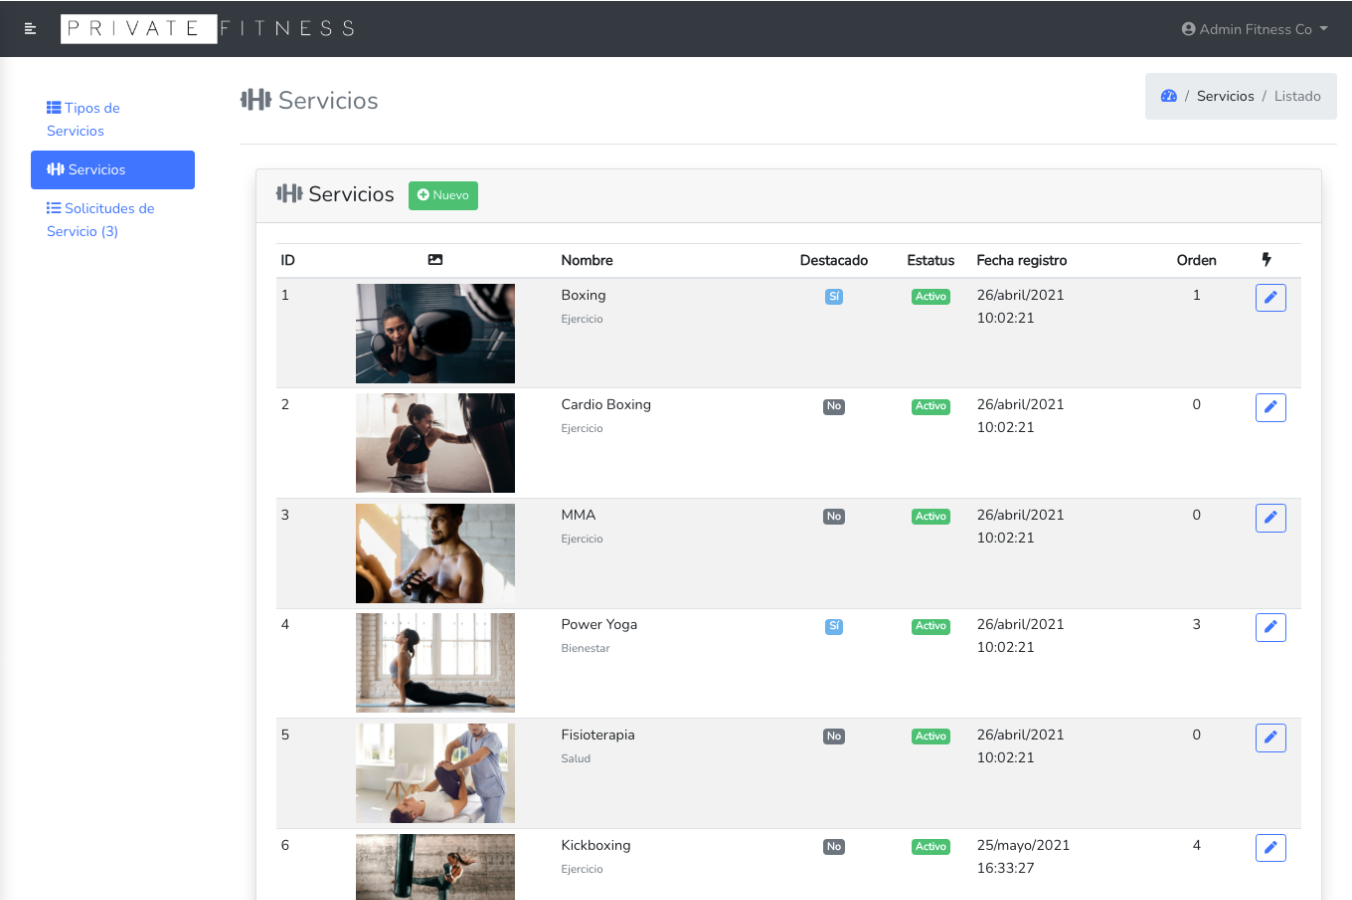Viewport: 1352px width, 900px height.
Task: Click the Private Fitness logo
Action: tap(209, 29)
